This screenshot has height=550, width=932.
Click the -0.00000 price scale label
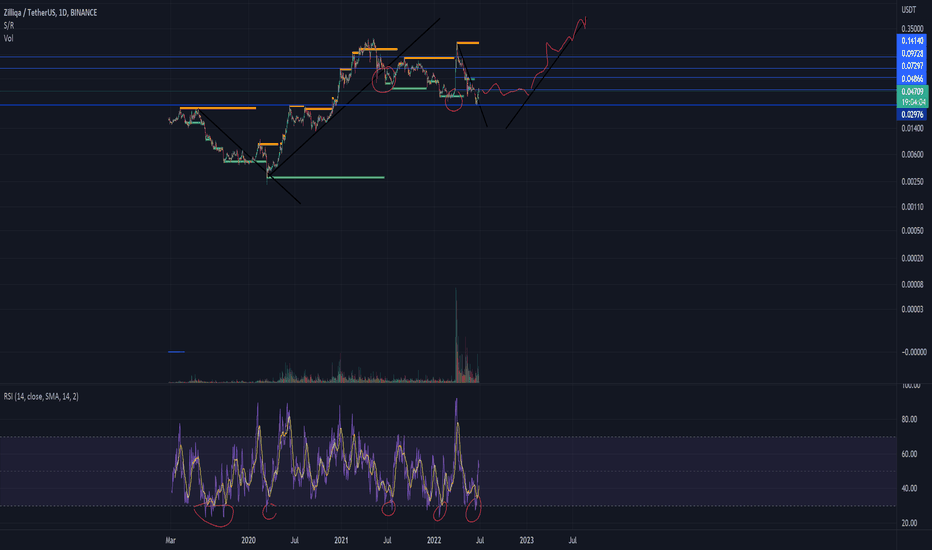pyautogui.click(x=914, y=352)
